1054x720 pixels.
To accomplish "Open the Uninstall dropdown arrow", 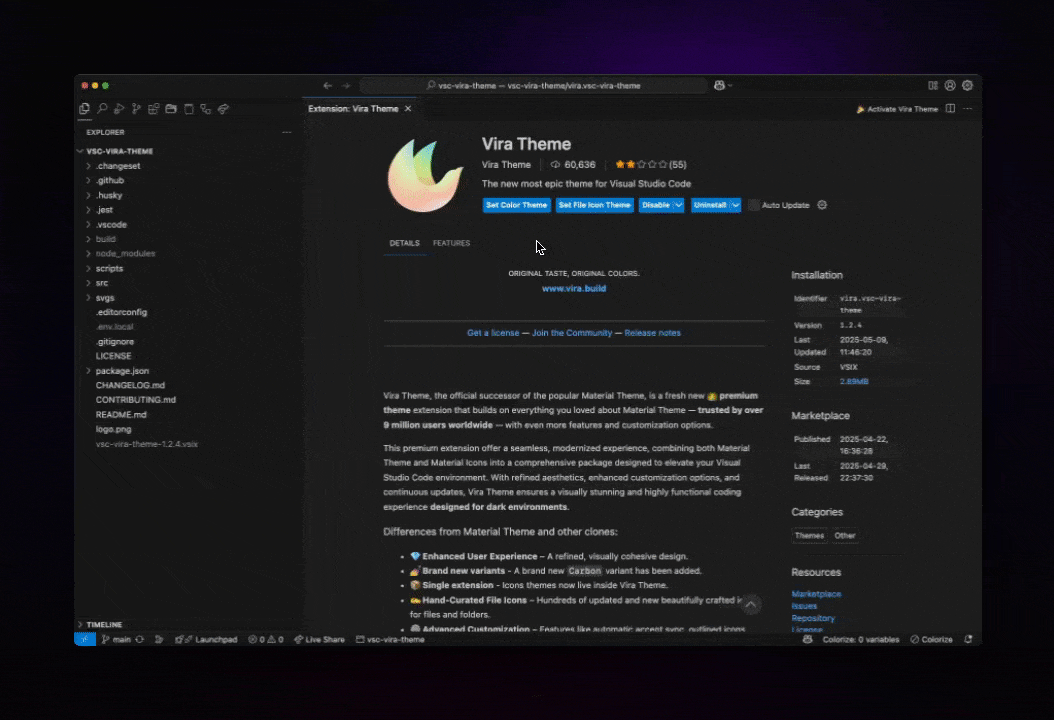I will (736, 205).
